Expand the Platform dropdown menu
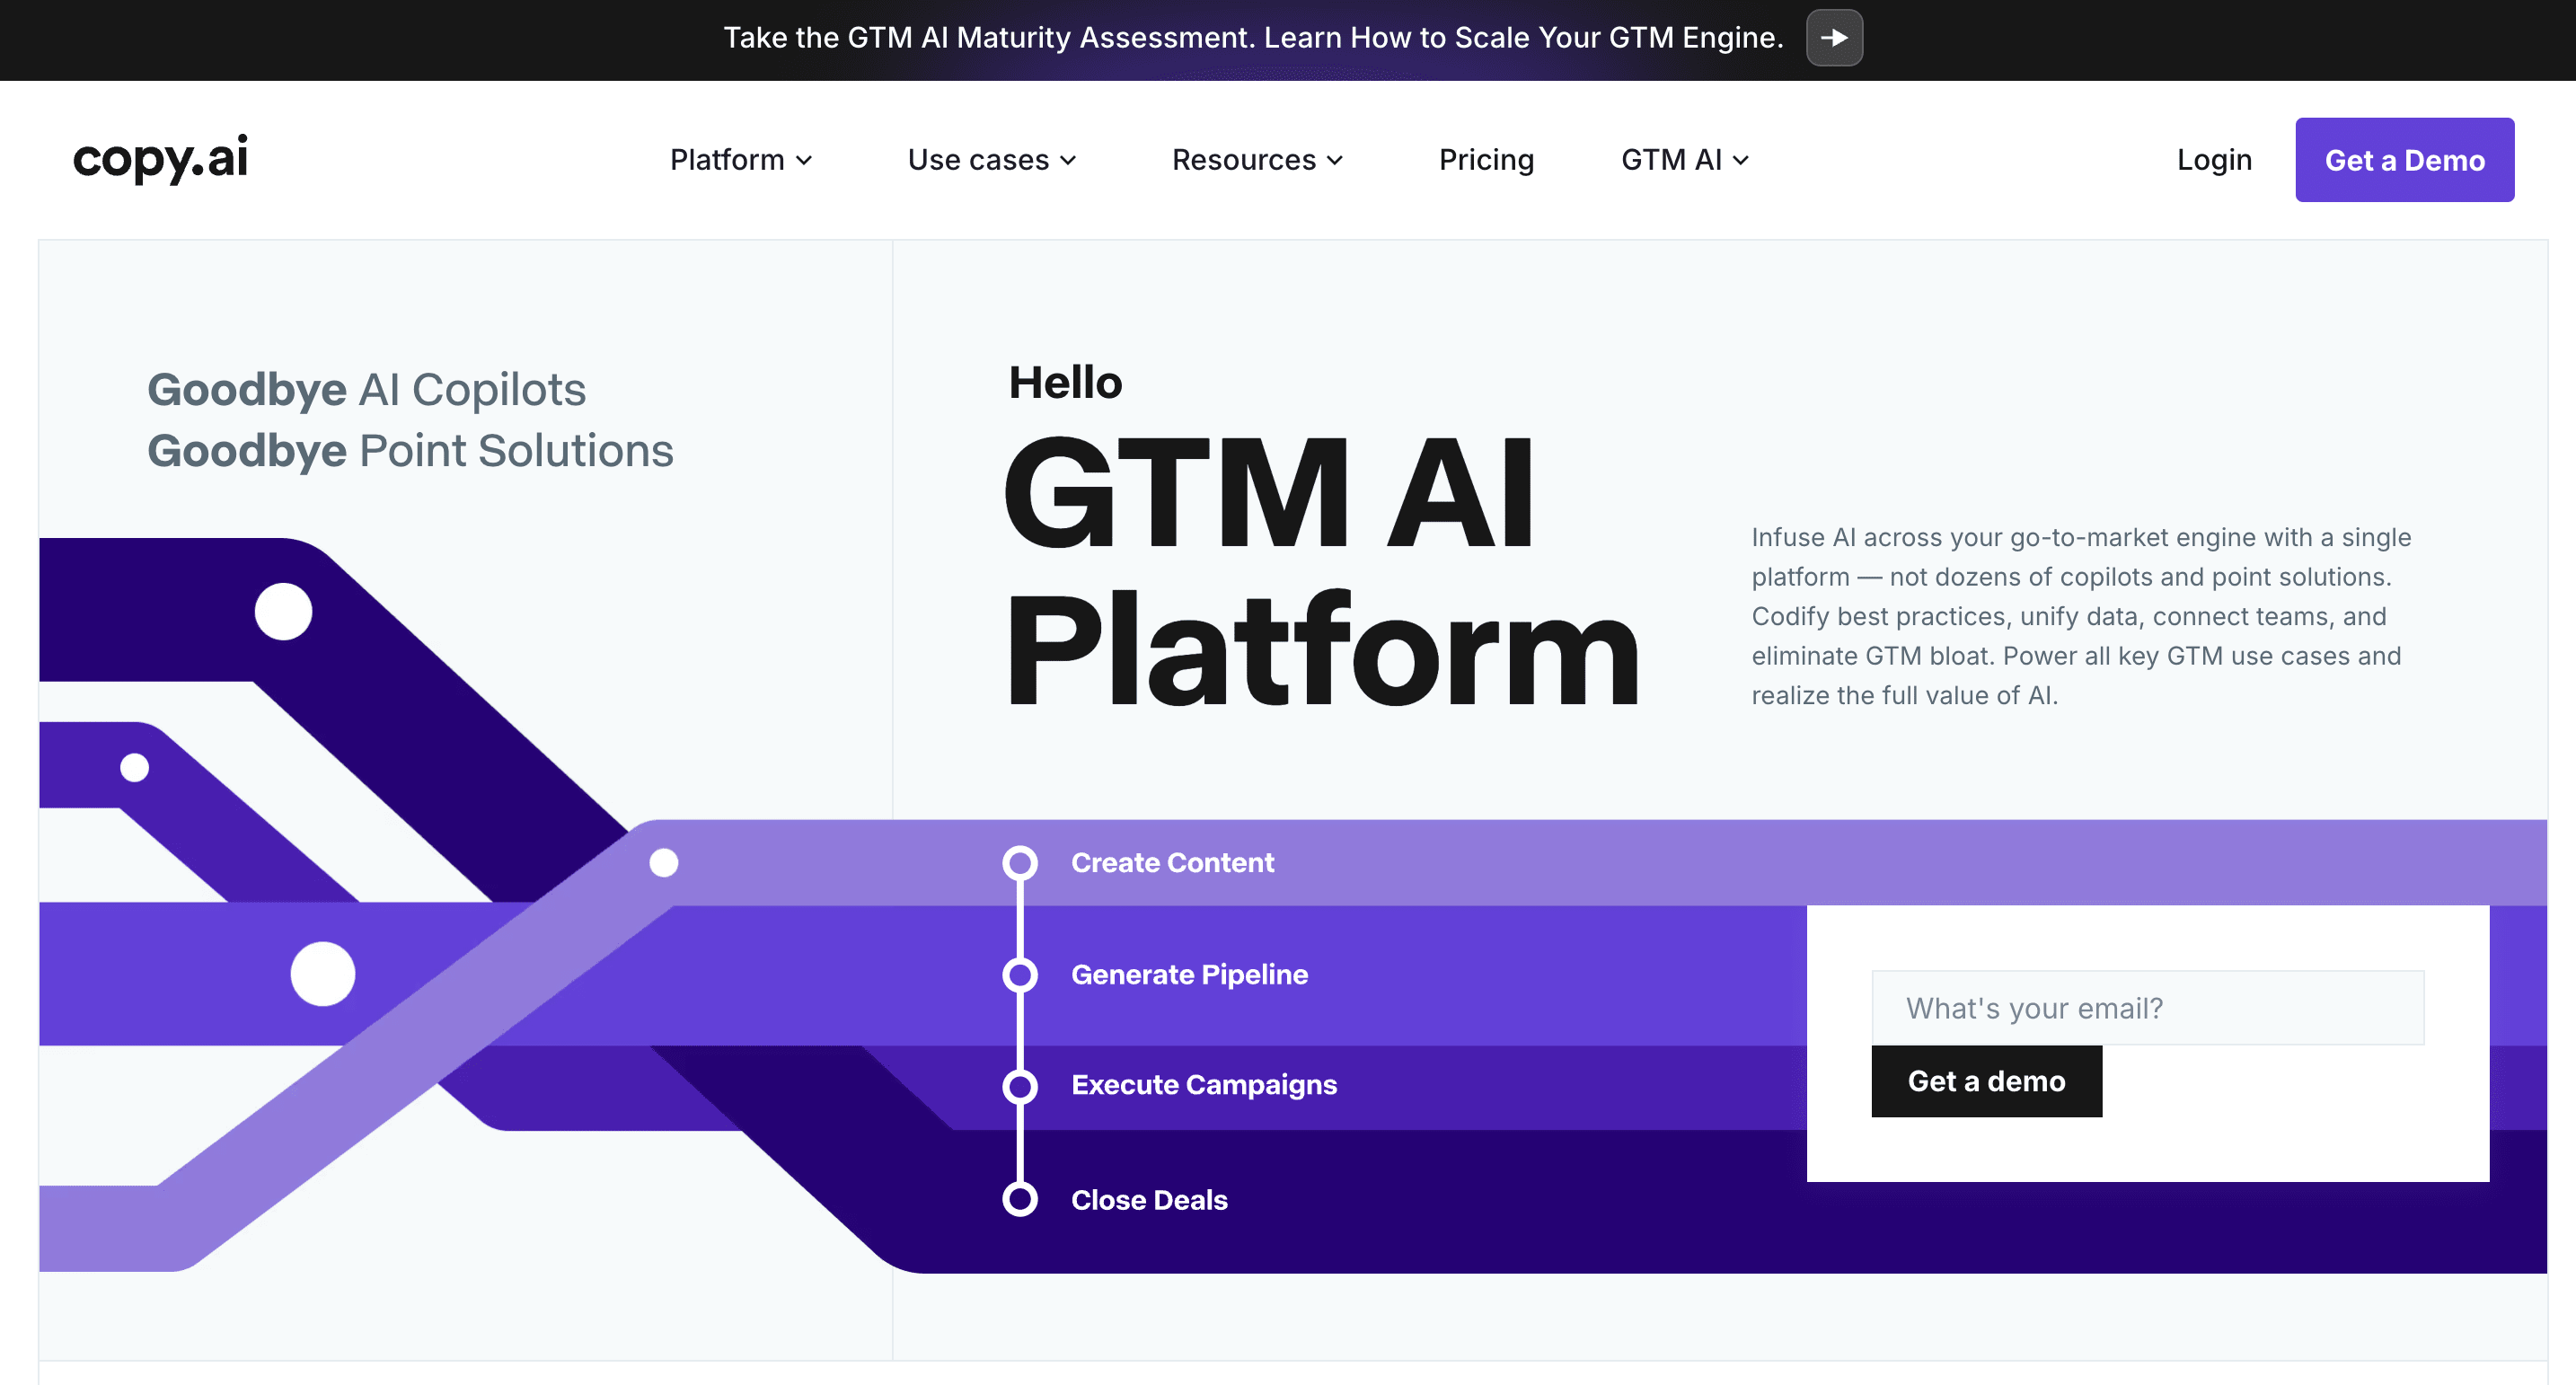Viewport: 2576px width, 1385px height. [x=741, y=160]
